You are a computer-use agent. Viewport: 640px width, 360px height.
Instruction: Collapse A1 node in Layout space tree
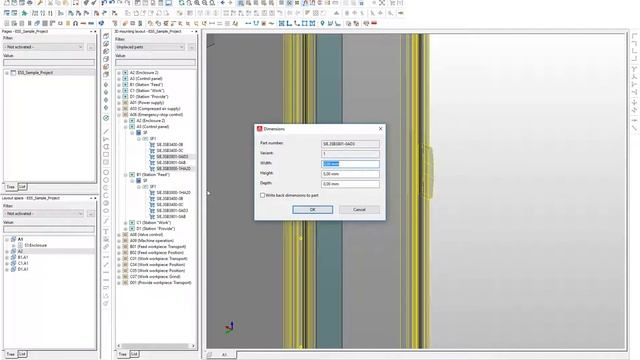pyautogui.click(x=7, y=239)
